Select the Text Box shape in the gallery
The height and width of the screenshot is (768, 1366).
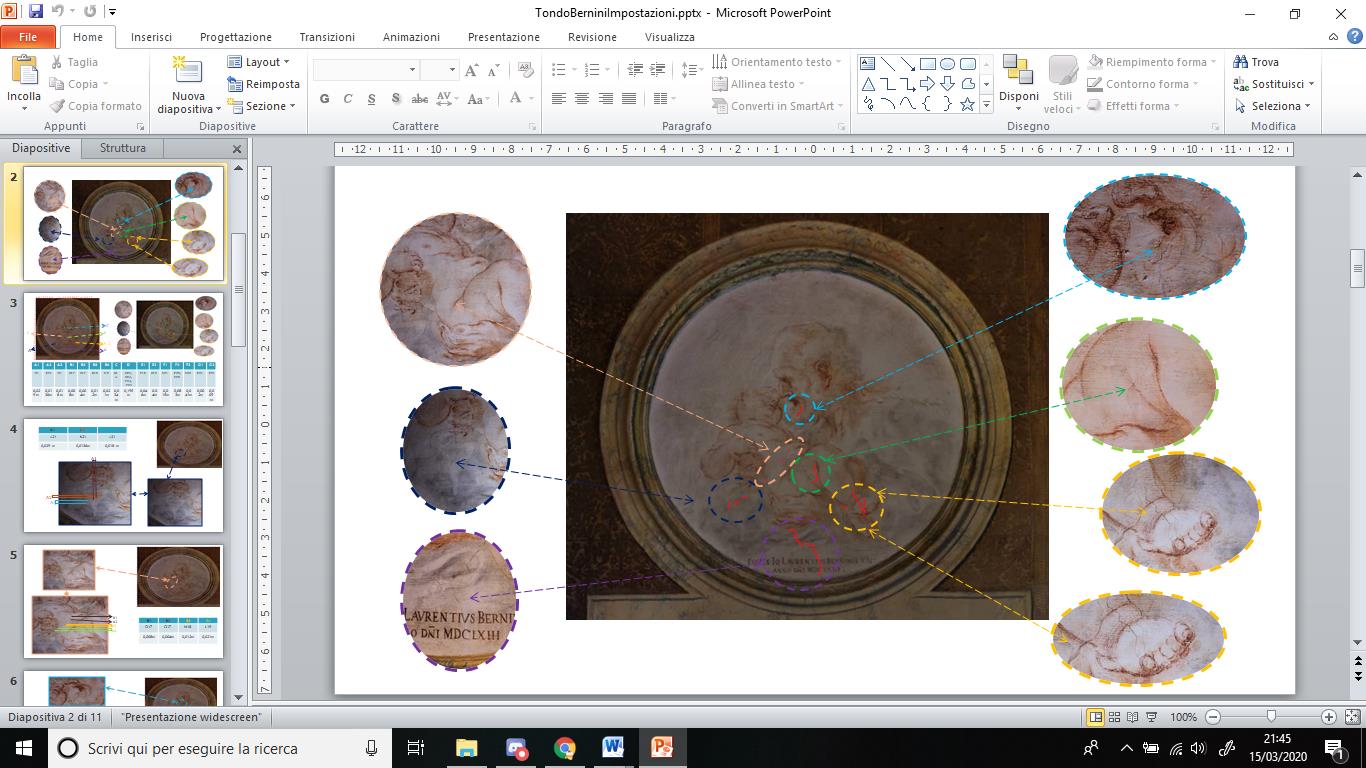868,64
